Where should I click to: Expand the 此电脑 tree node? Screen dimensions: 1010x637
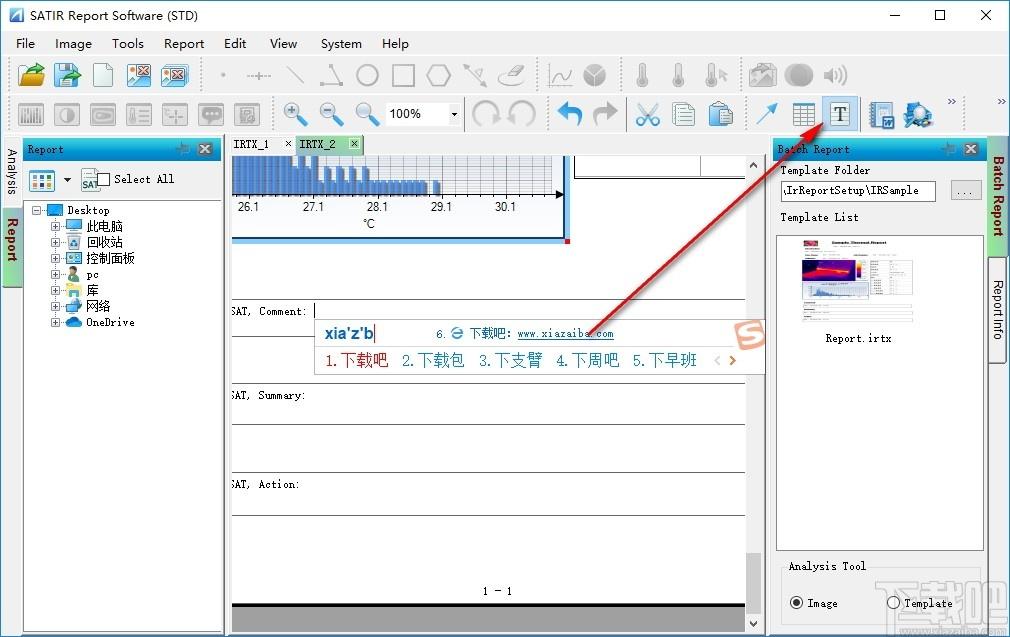pyautogui.click(x=55, y=226)
